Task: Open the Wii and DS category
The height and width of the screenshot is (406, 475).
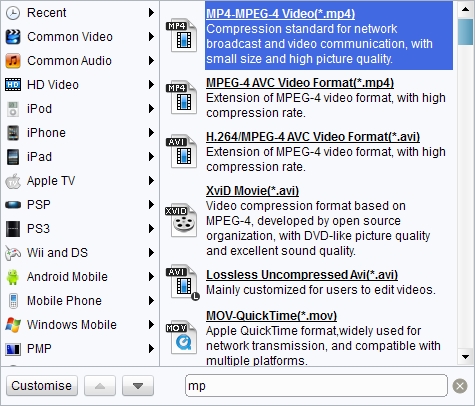Action: pyautogui.click(x=80, y=253)
